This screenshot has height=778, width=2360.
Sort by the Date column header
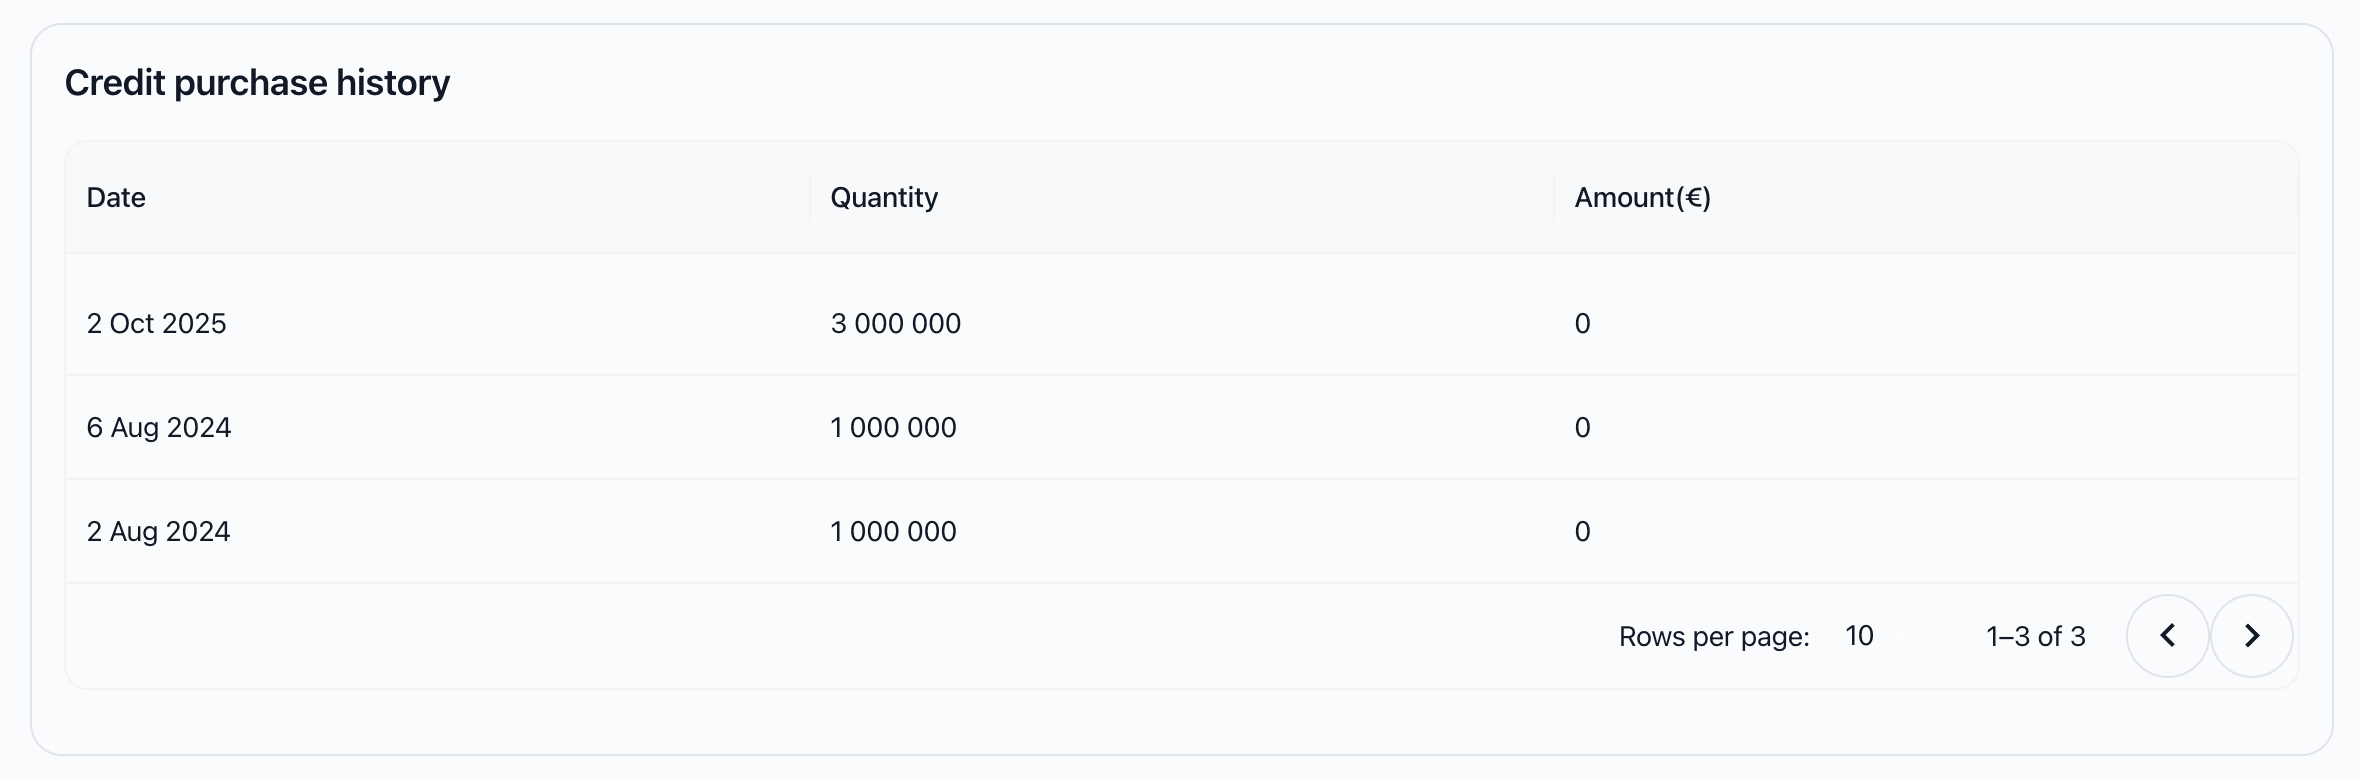click(116, 197)
